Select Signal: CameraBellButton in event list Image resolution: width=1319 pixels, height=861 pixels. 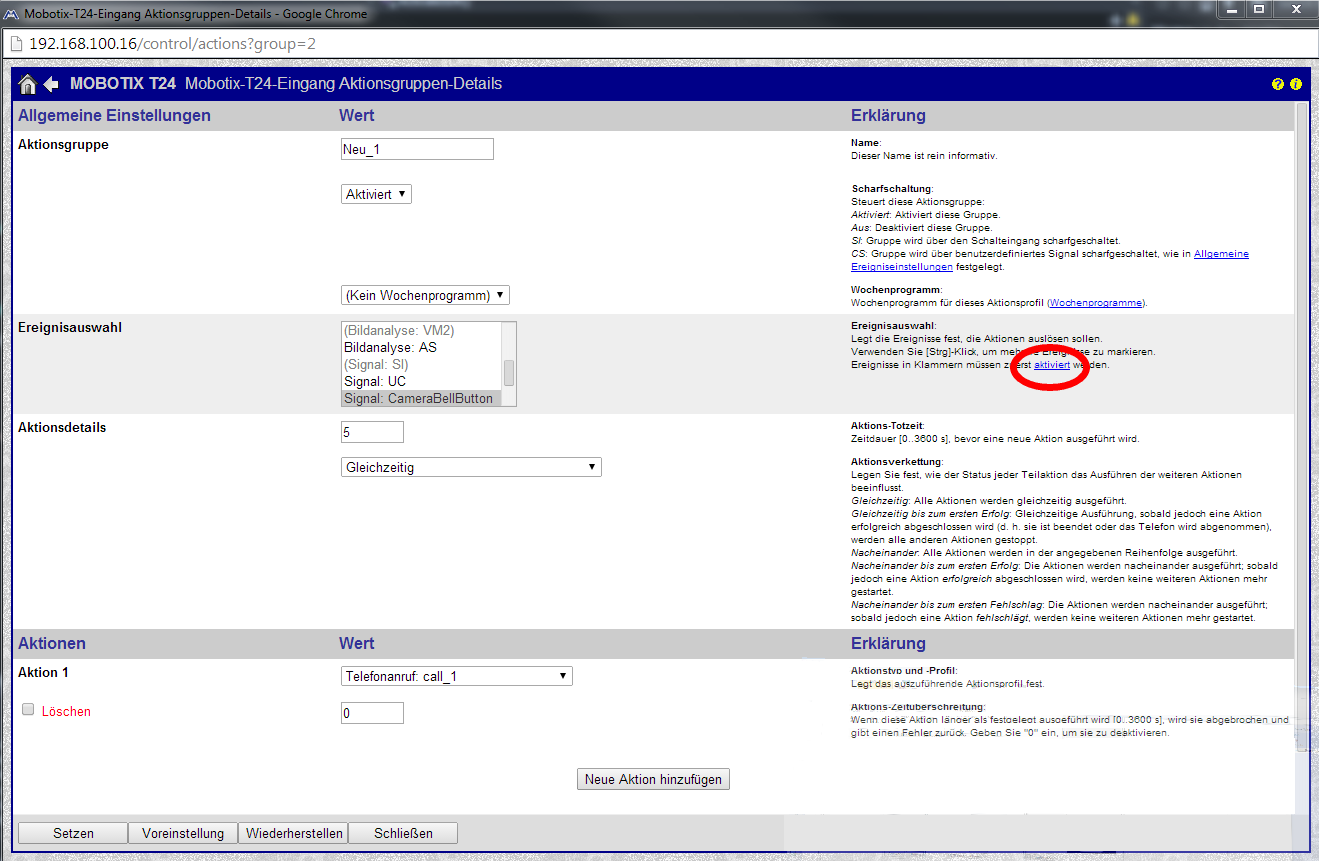pyautogui.click(x=421, y=398)
